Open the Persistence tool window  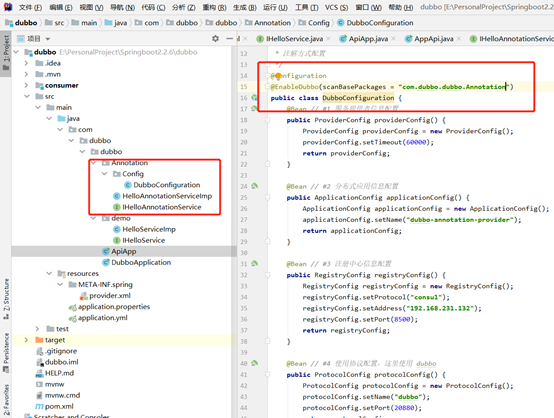coord(6,353)
